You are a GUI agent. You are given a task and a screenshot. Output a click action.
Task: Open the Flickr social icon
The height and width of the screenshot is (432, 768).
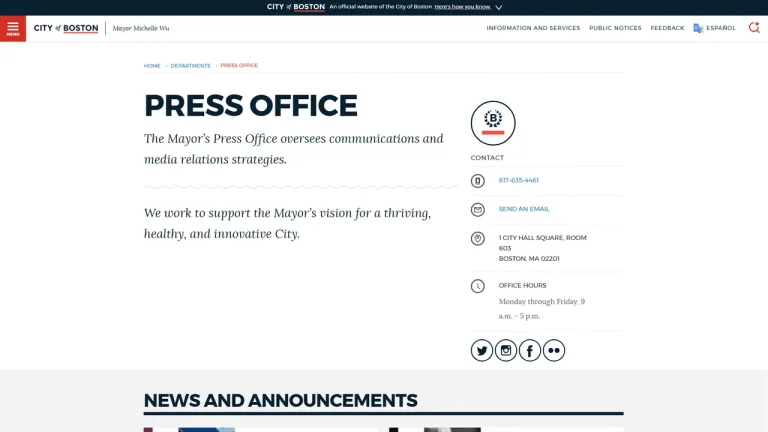click(553, 350)
